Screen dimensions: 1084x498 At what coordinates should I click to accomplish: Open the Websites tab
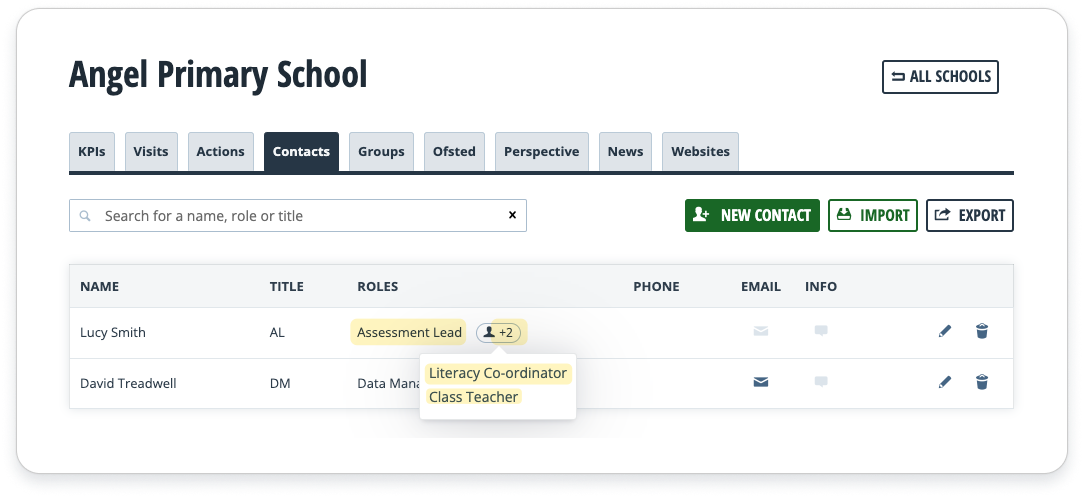coord(700,152)
